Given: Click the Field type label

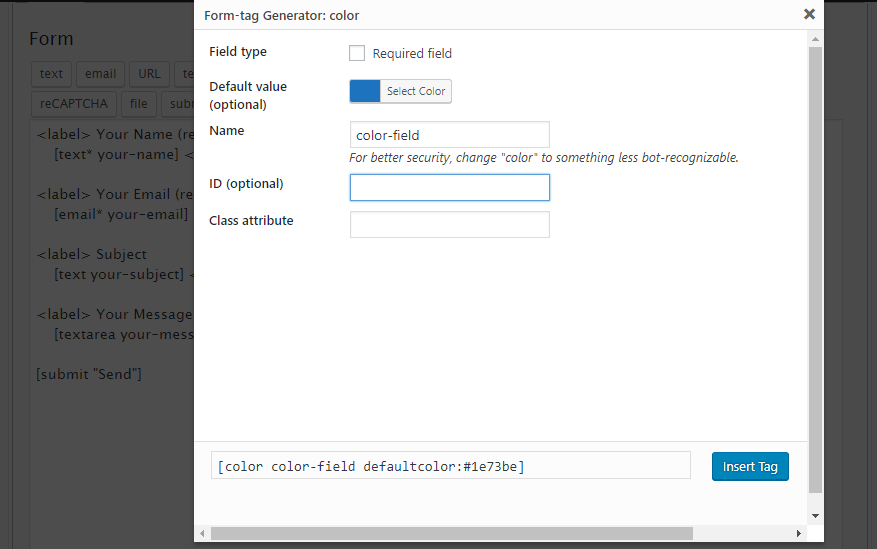Looking at the screenshot, I should pos(238,51).
